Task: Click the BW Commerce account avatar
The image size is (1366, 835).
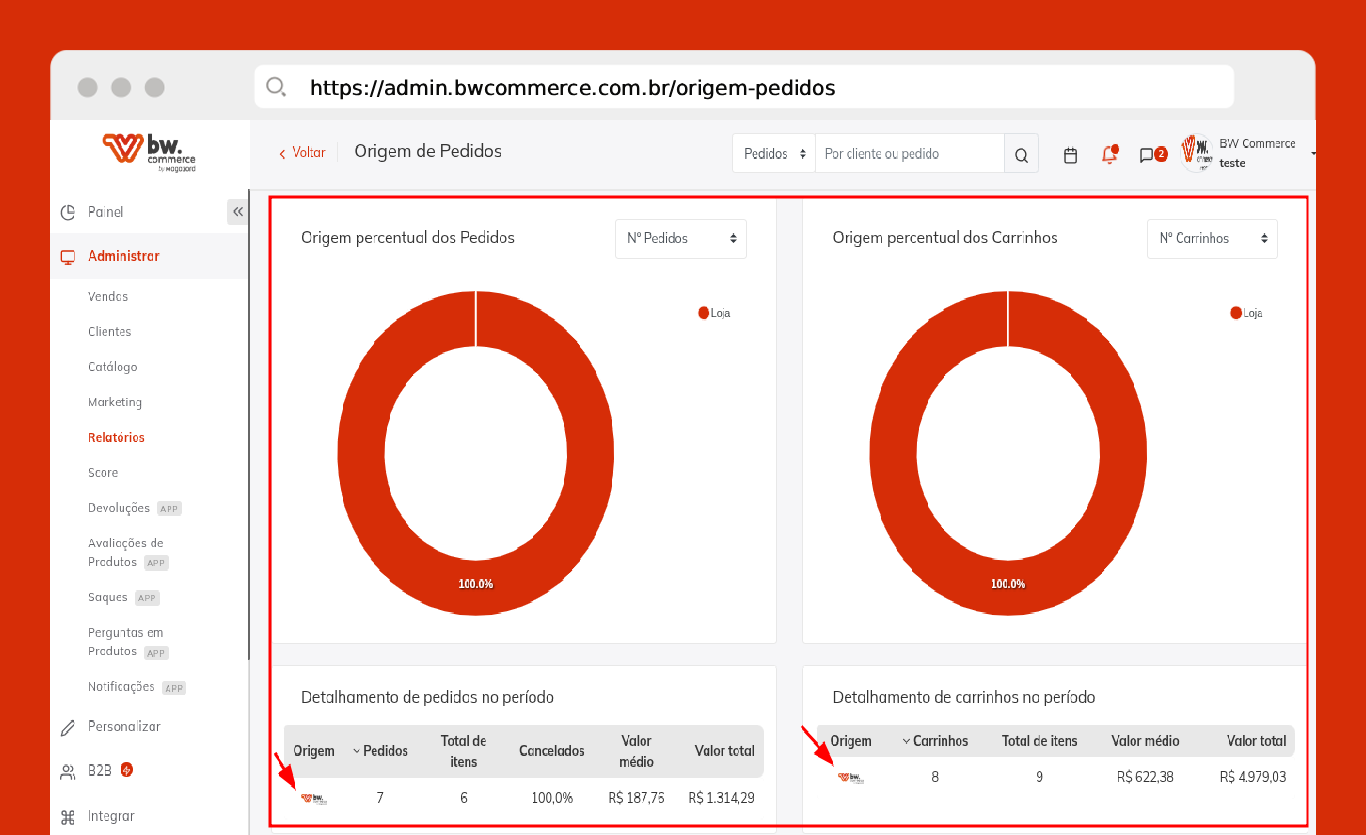Action: pyautogui.click(x=1196, y=152)
